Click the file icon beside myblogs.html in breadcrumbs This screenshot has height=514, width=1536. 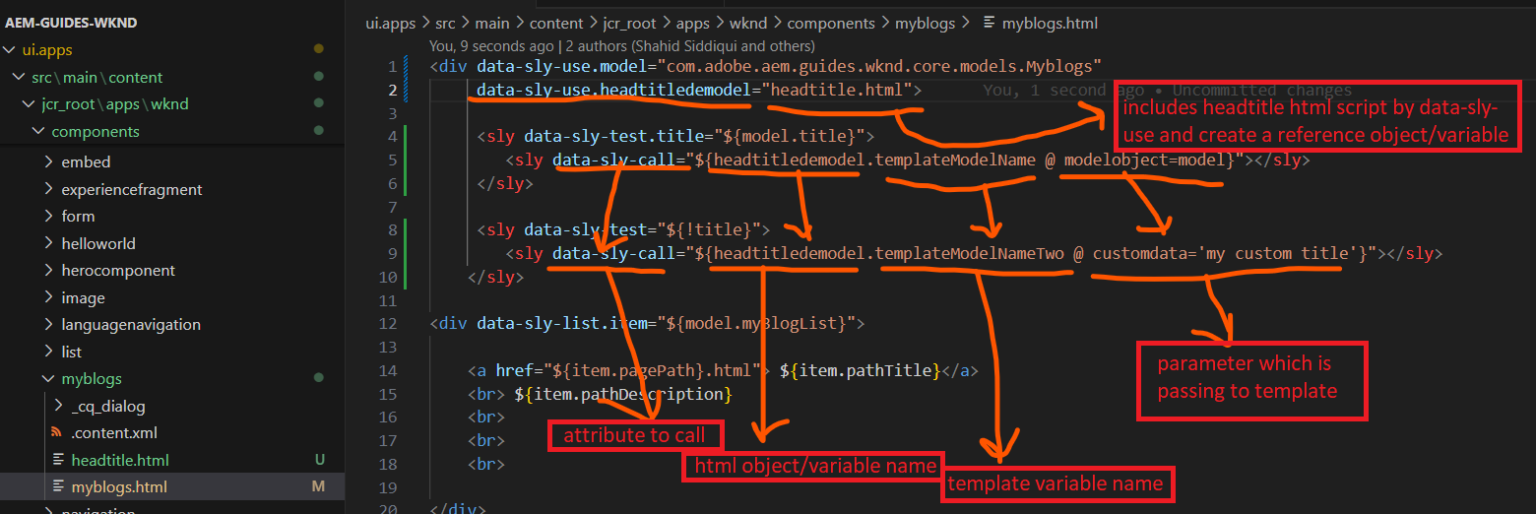pyautogui.click(x=989, y=22)
